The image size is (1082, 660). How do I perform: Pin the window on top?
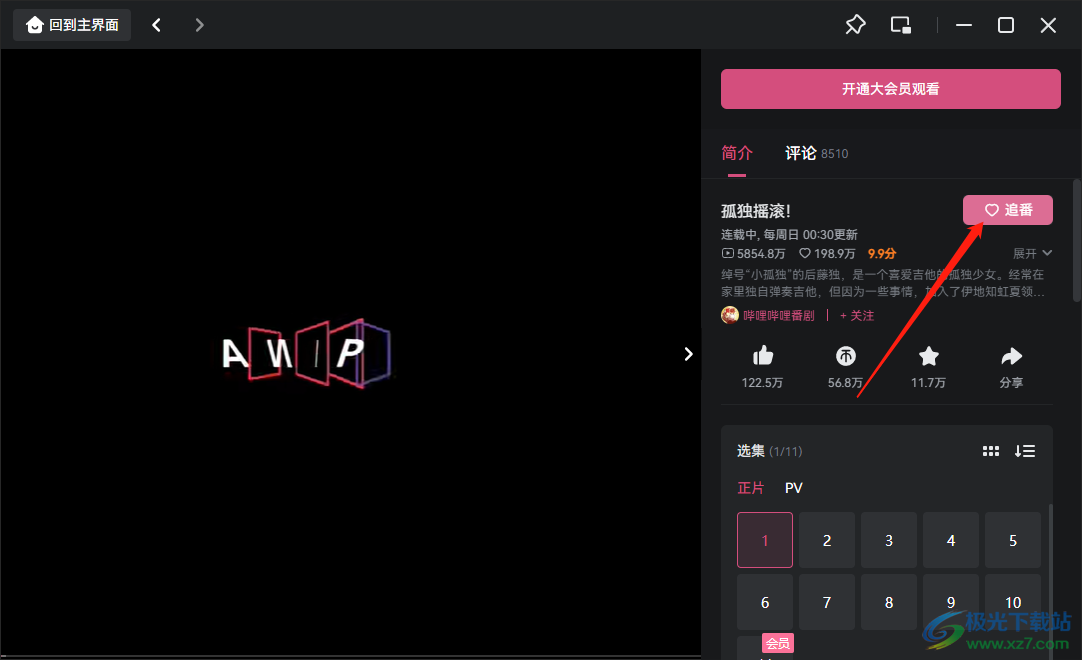pyautogui.click(x=855, y=26)
